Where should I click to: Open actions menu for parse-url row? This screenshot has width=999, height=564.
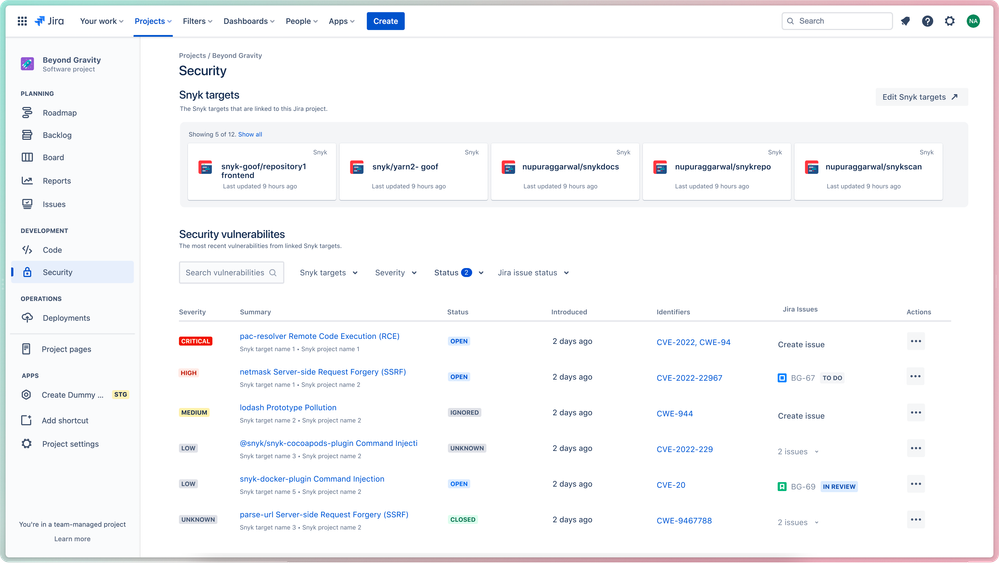click(x=916, y=520)
